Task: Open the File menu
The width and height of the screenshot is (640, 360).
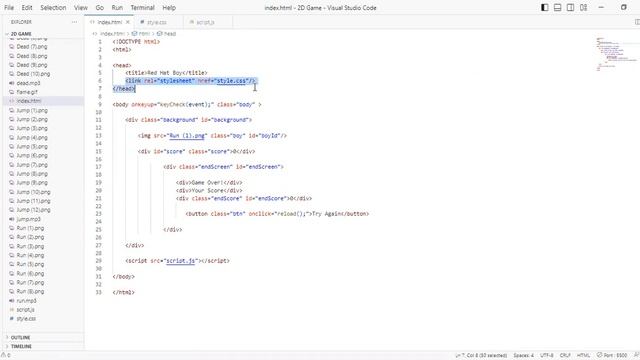Action: pos(9,8)
